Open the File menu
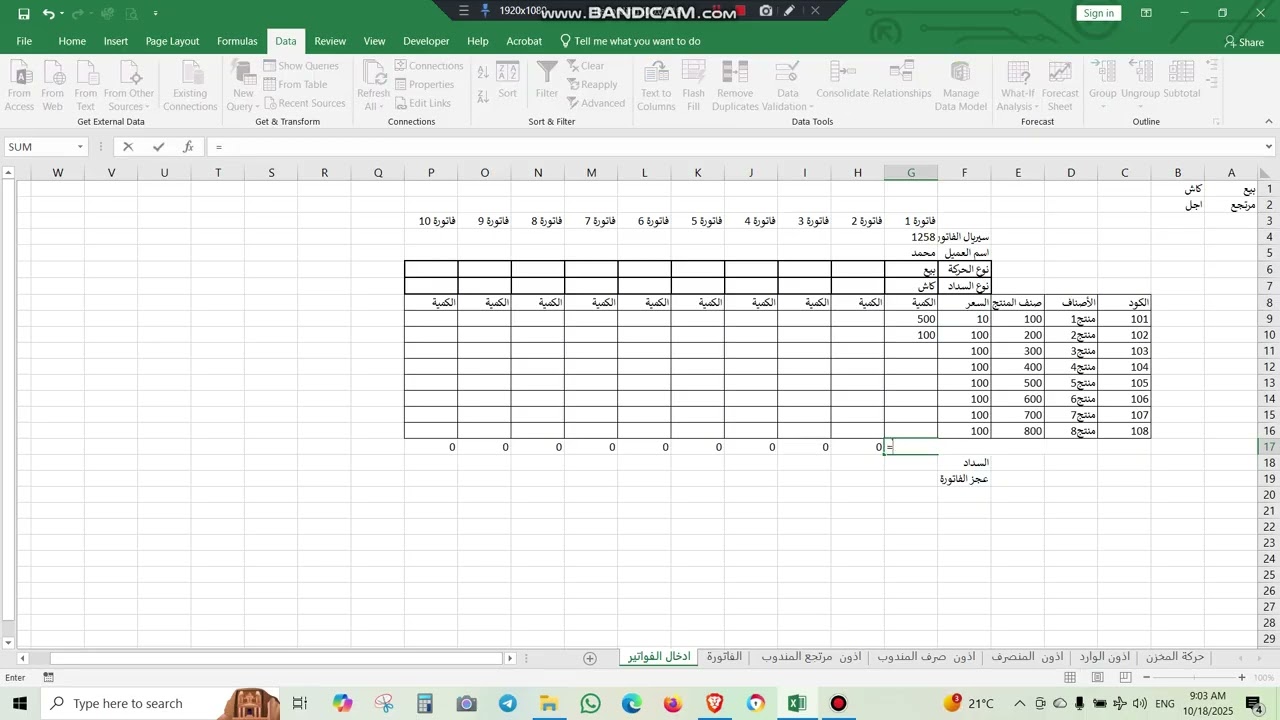1280x720 pixels. tap(24, 41)
